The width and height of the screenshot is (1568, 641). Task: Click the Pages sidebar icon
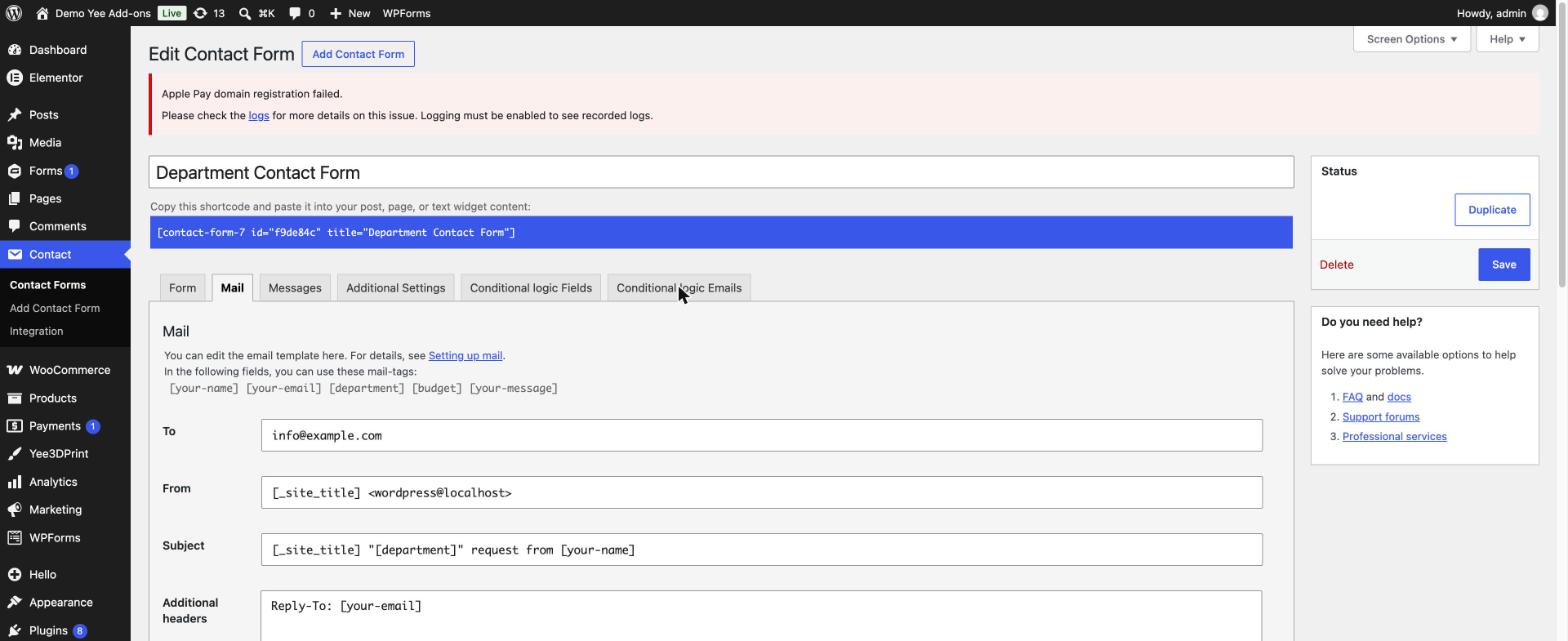click(x=14, y=199)
